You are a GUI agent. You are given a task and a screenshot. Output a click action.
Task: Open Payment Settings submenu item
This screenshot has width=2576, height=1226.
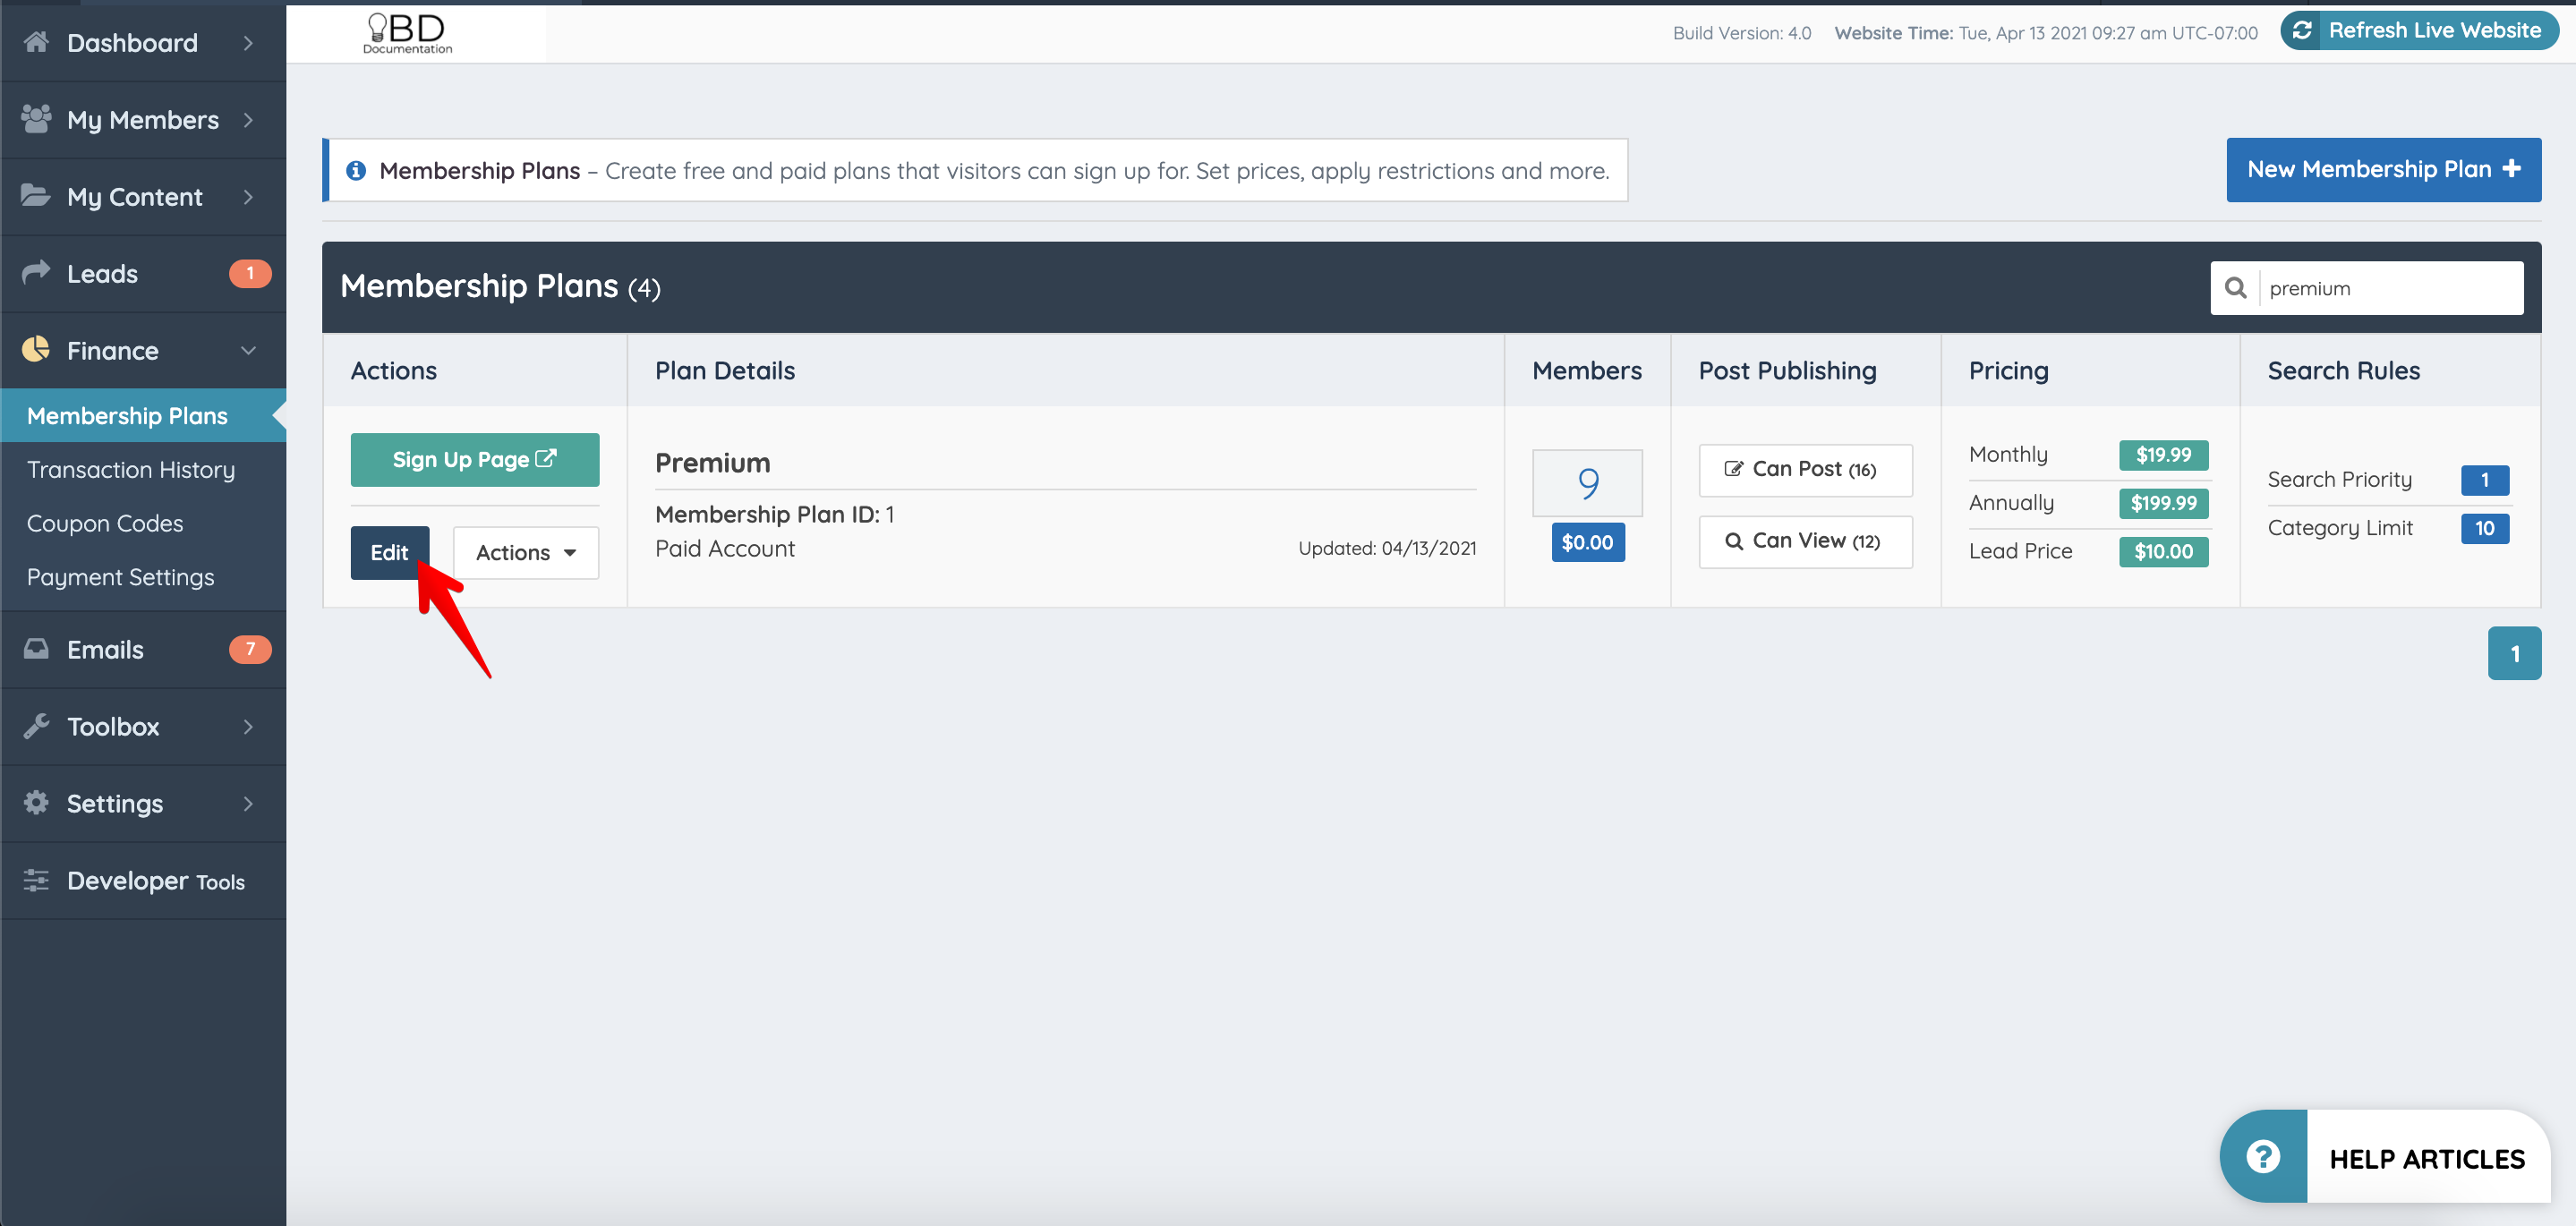click(120, 577)
